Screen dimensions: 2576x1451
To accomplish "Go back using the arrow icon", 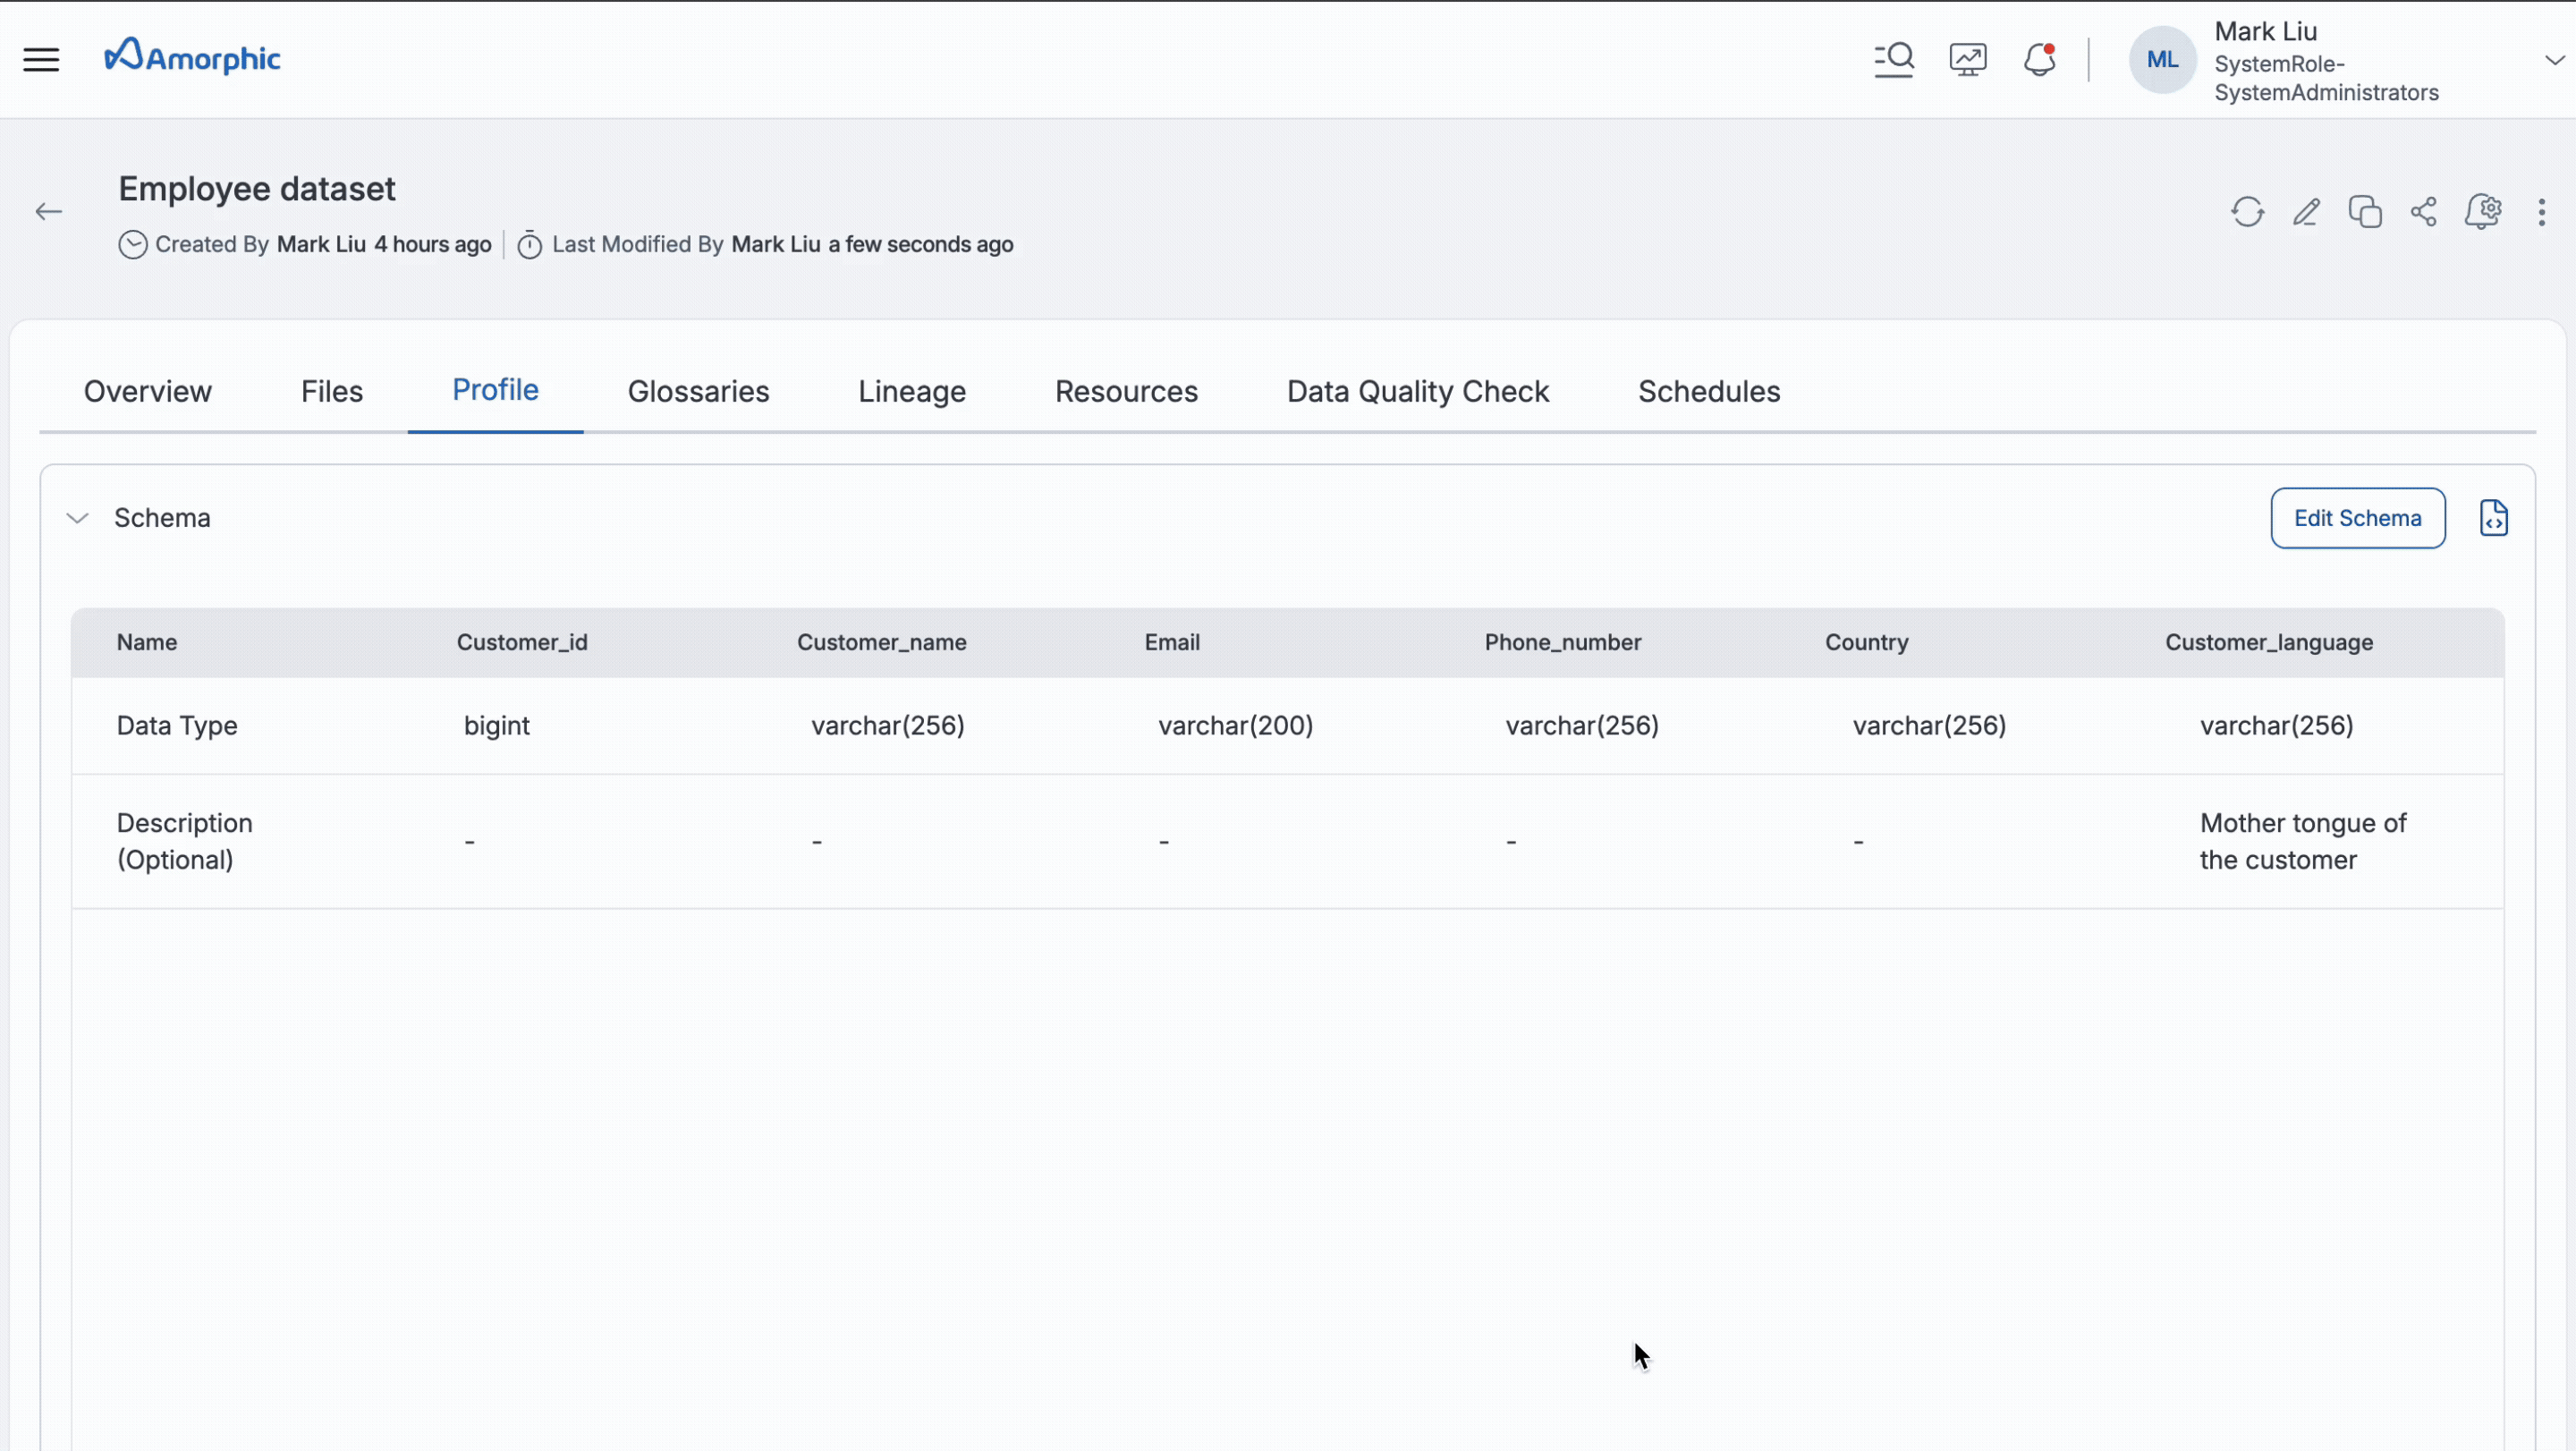I will pos(48,212).
